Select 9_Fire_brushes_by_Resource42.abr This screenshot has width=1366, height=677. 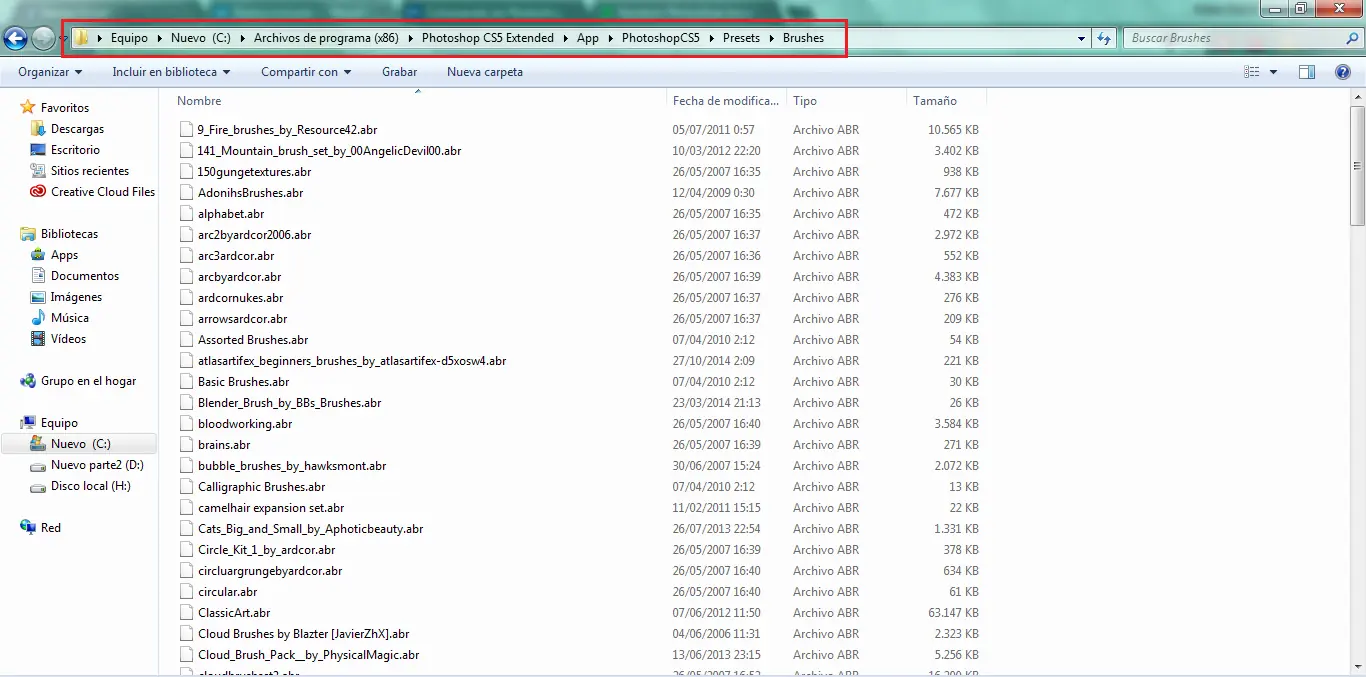[287, 130]
